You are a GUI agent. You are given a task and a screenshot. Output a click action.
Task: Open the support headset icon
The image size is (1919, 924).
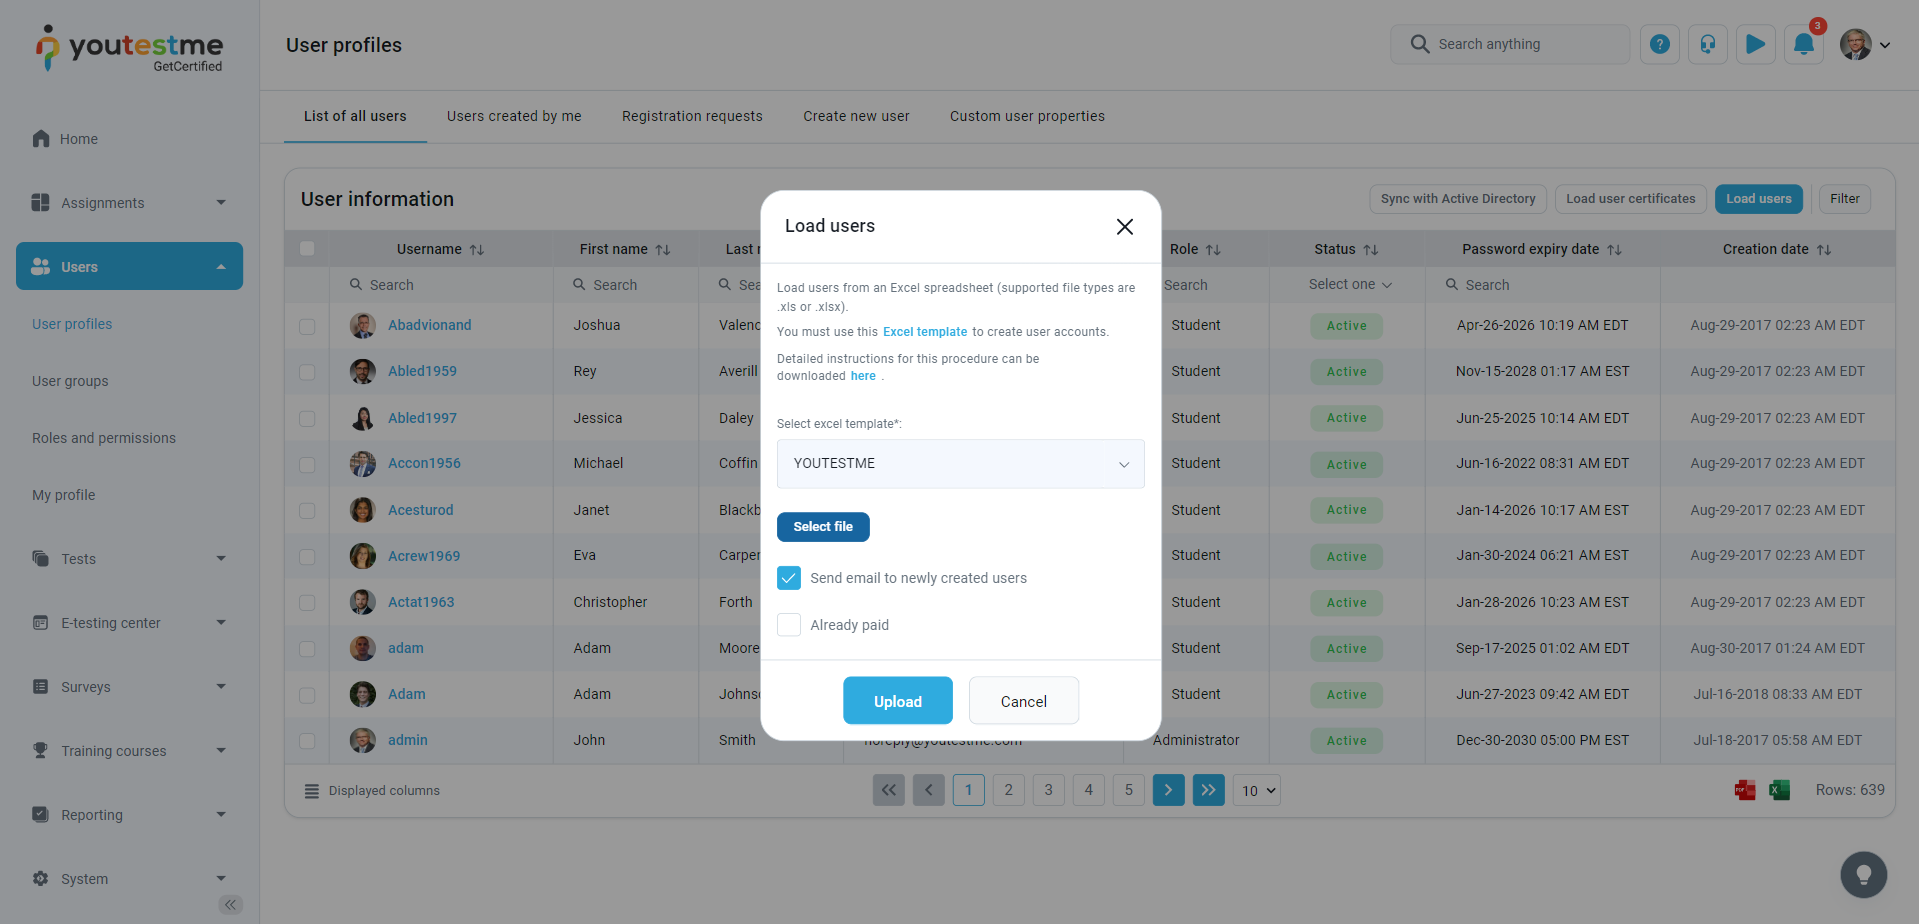pyautogui.click(x=1707, y=44)
